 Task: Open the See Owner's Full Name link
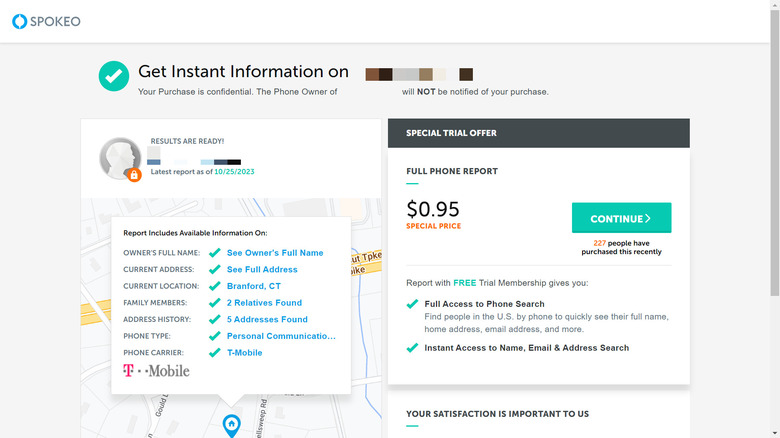point(275,253)
